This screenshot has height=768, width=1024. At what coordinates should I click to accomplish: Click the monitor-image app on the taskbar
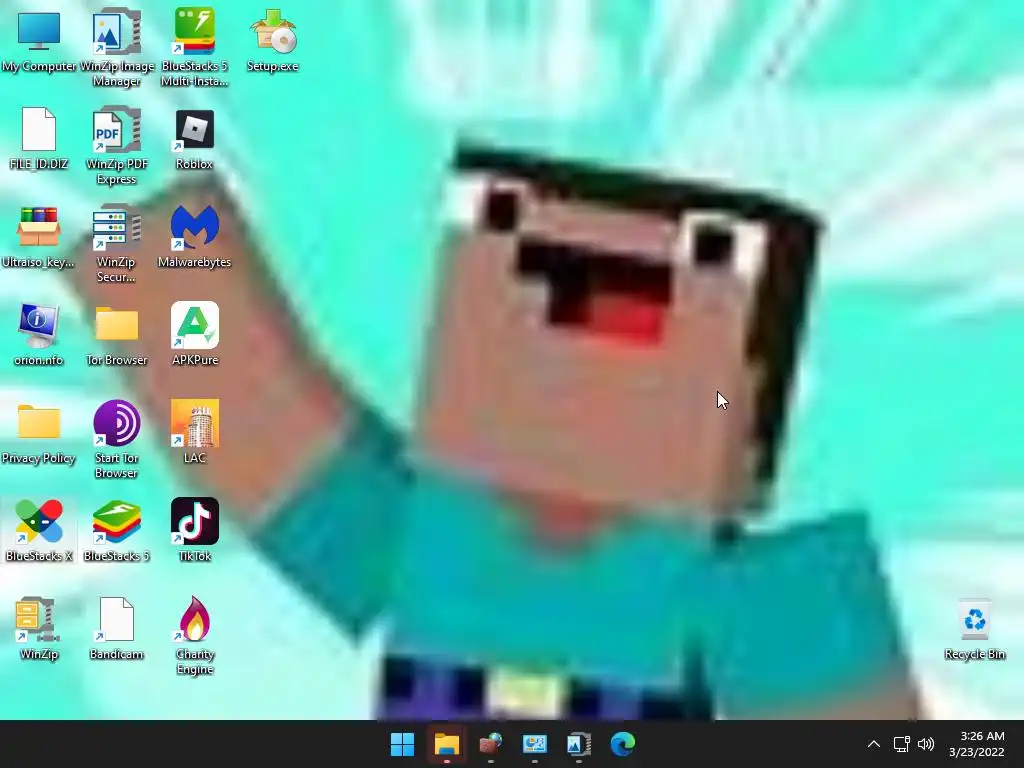(534, 744)
